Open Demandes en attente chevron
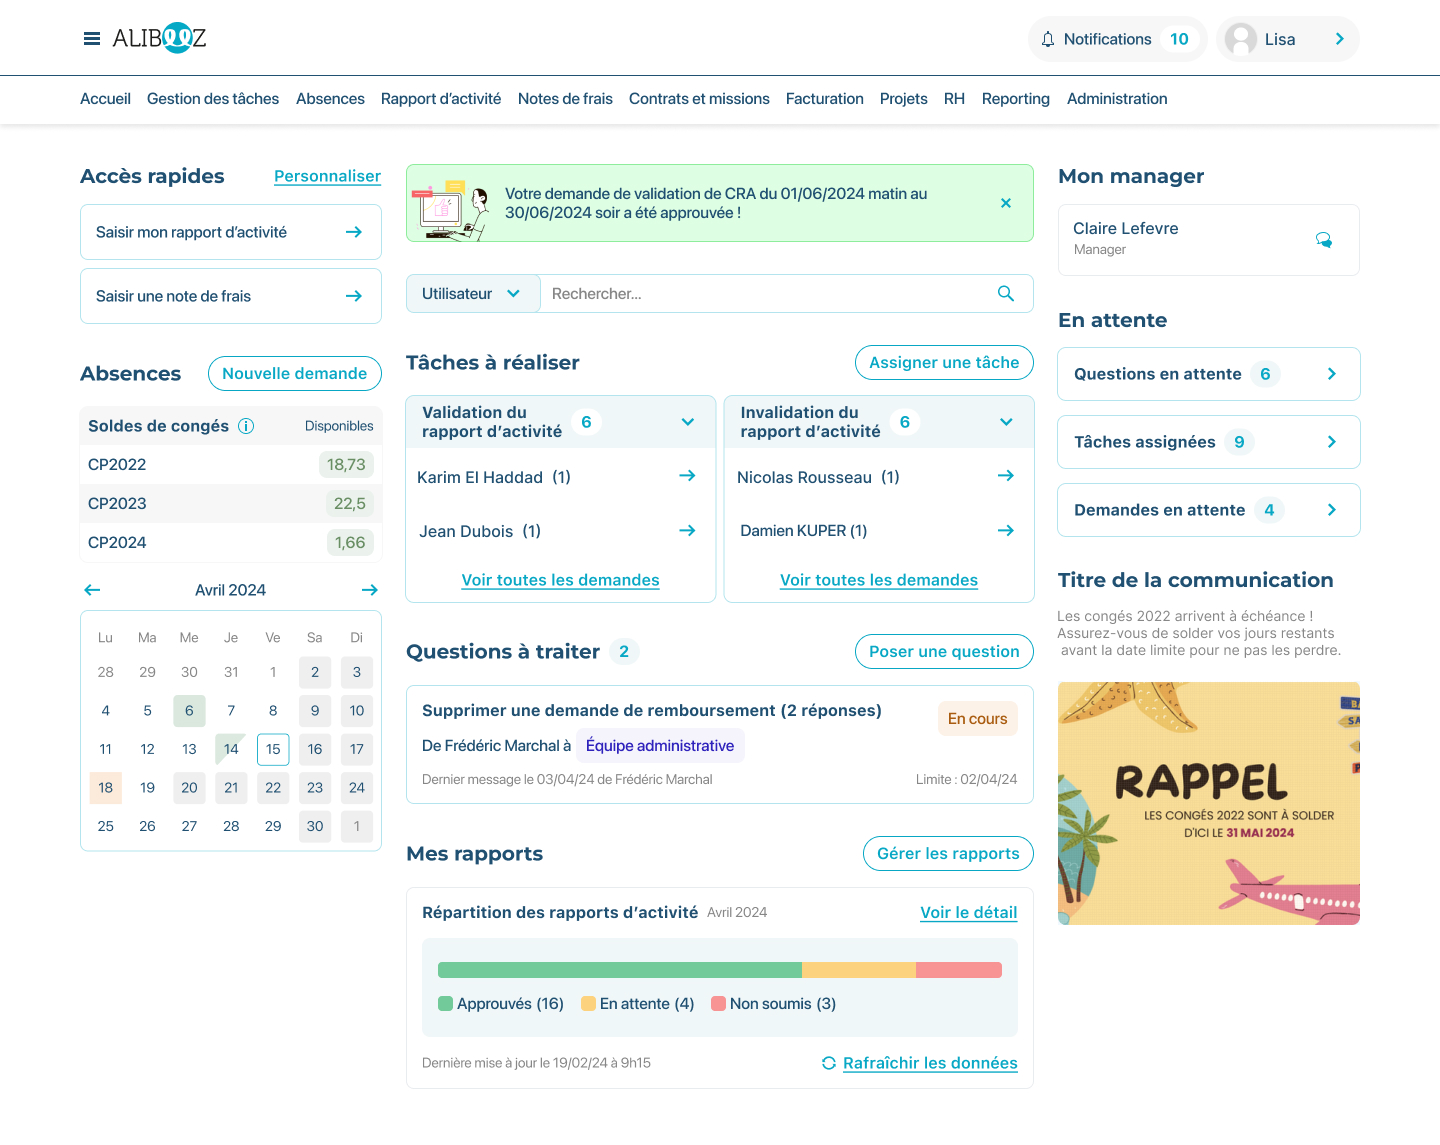The image size is (1440, 1145). click(x=1332, y=510)
